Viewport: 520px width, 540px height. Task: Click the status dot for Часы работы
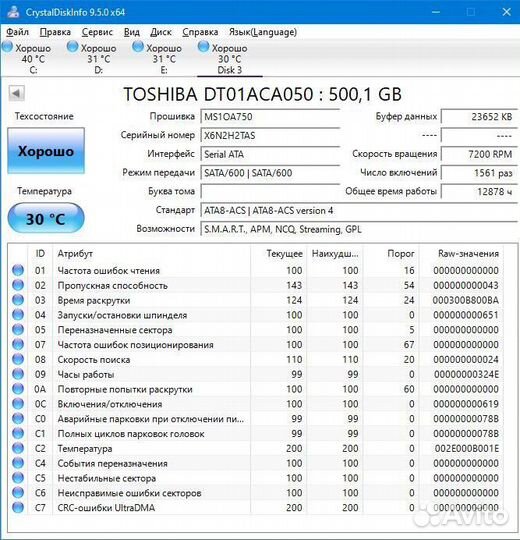click(x=18, y=374)
